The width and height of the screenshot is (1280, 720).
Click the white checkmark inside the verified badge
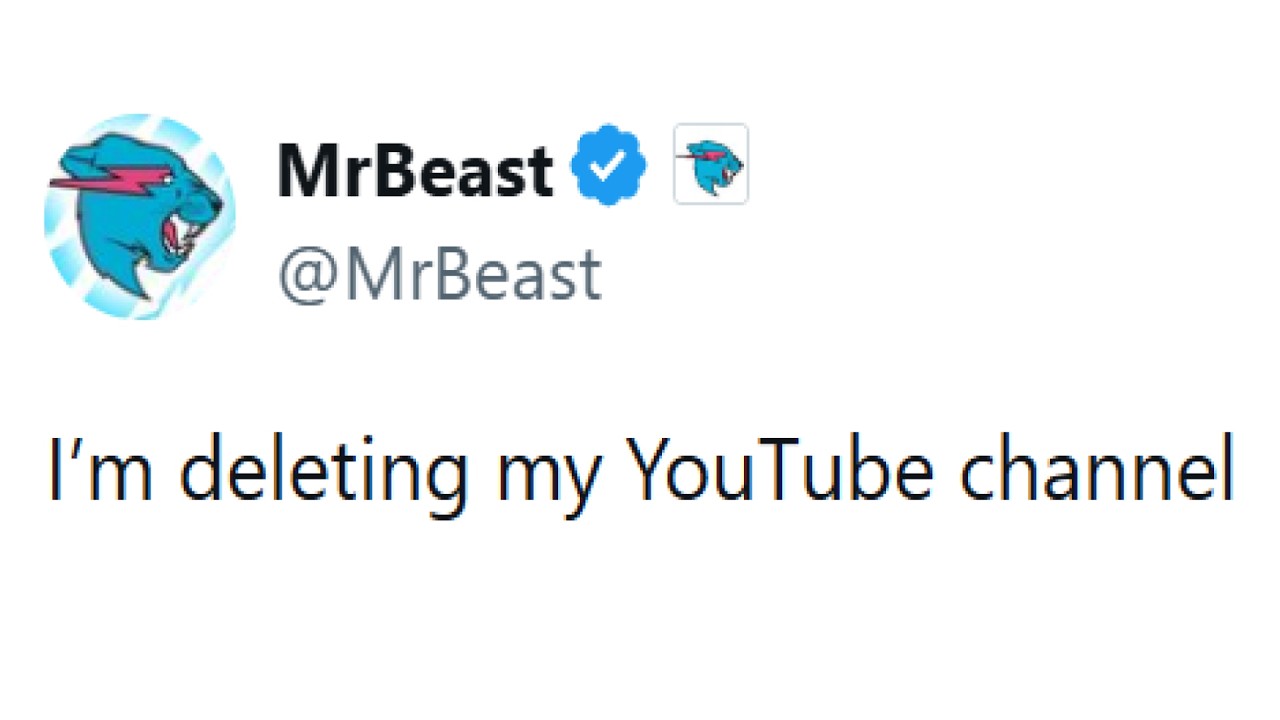click(608, 167)
